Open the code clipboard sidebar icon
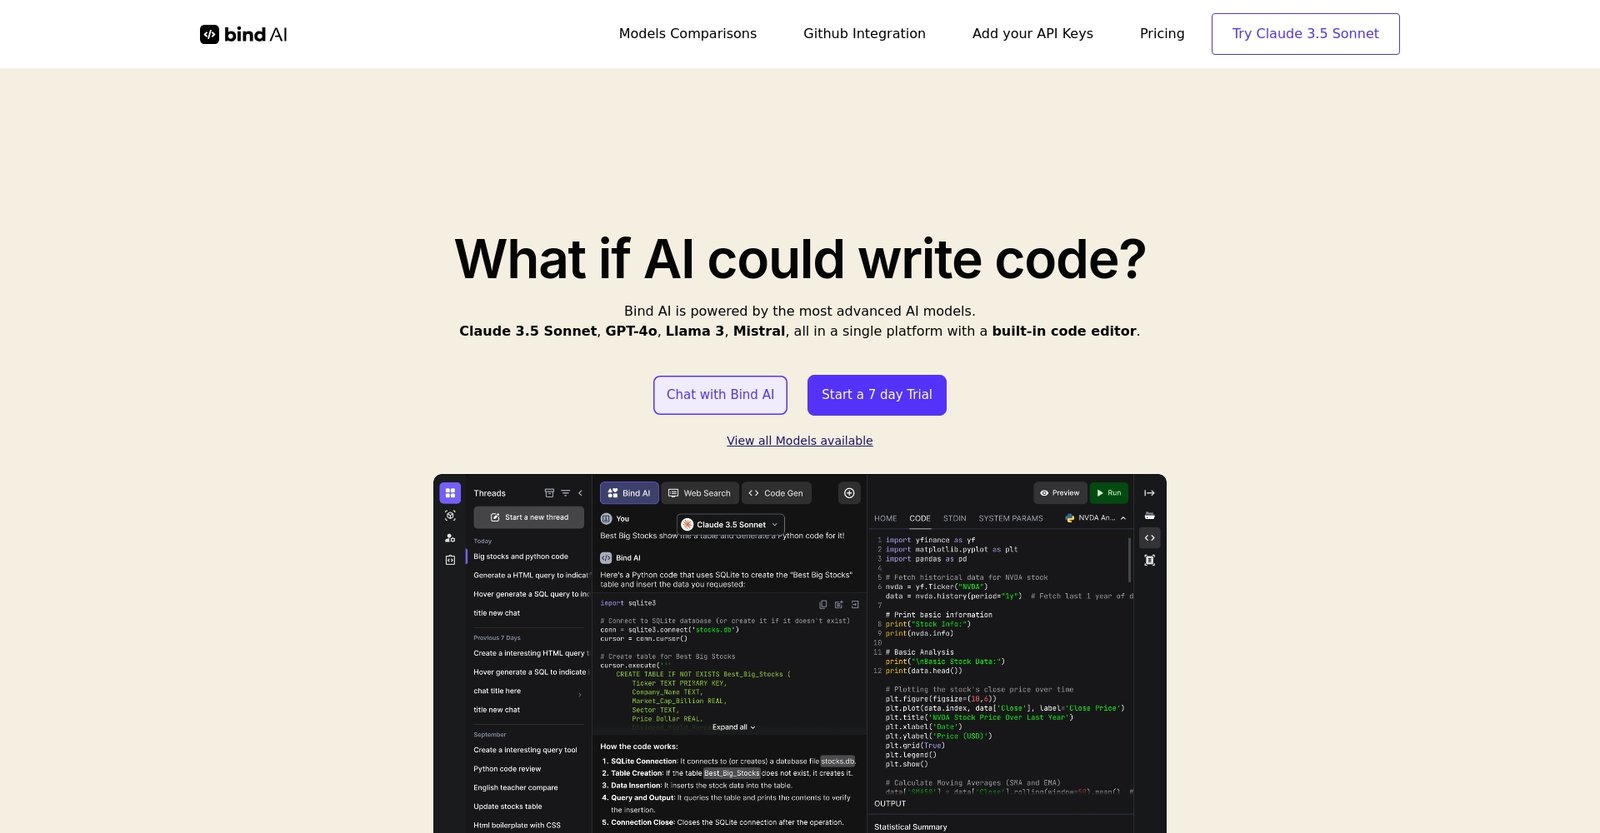This screenshot has width=1600, height=833. click(x=450, y=560)
